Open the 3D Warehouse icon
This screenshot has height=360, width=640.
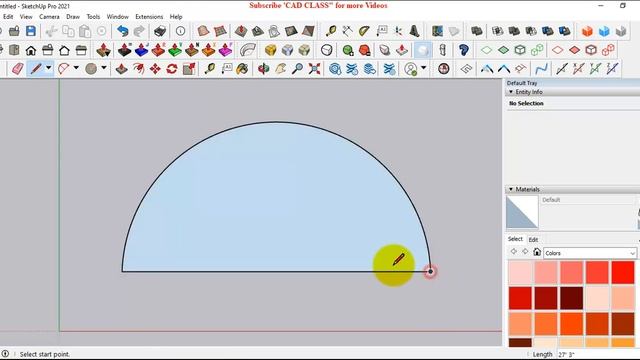click(x=335, y=69)
